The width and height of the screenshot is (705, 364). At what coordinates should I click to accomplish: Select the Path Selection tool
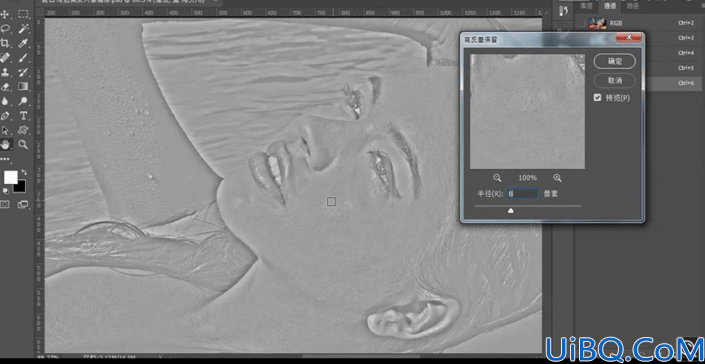click(x=5, y=130)
